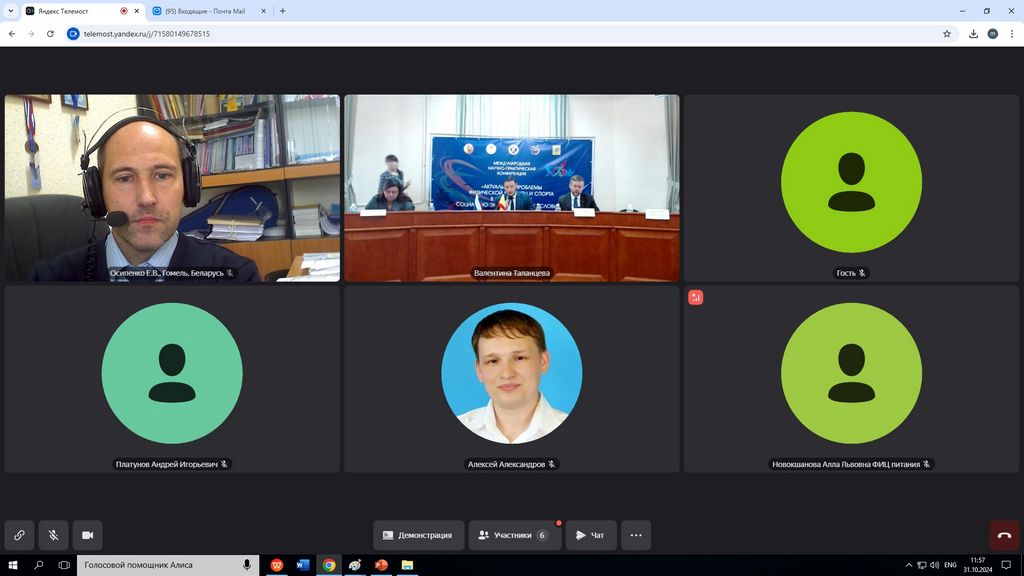Reload the Telemost page
1024x576 pixels.
[x=50, y=33]
